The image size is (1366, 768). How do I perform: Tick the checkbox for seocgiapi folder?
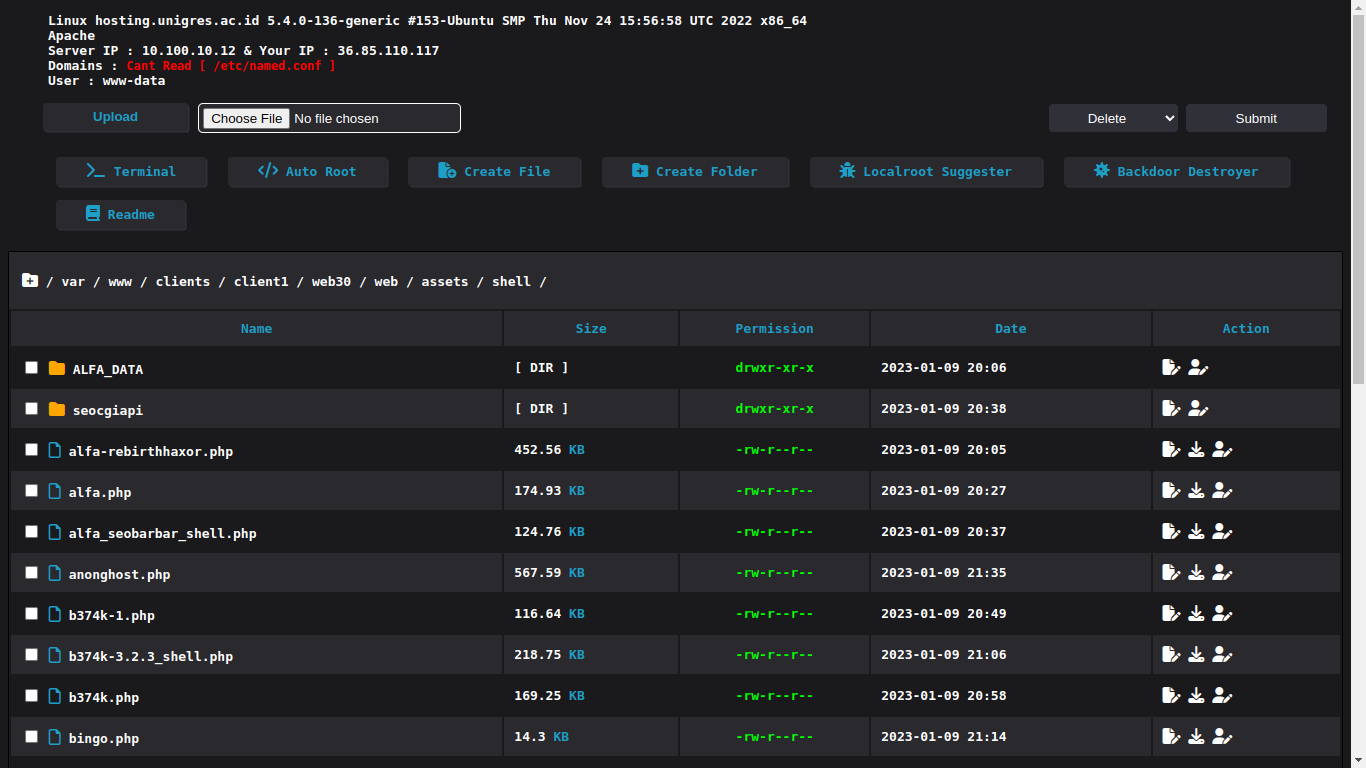[x=31, y=409]
